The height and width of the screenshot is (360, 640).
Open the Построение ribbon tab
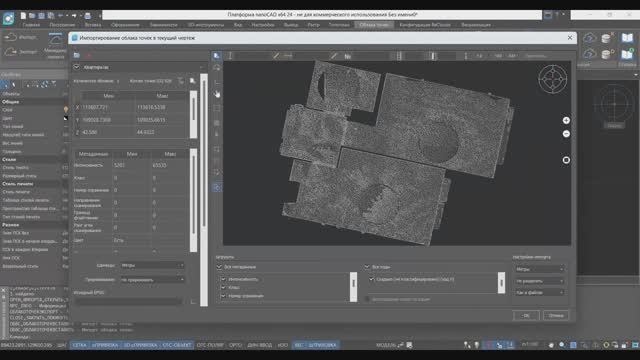62,25
